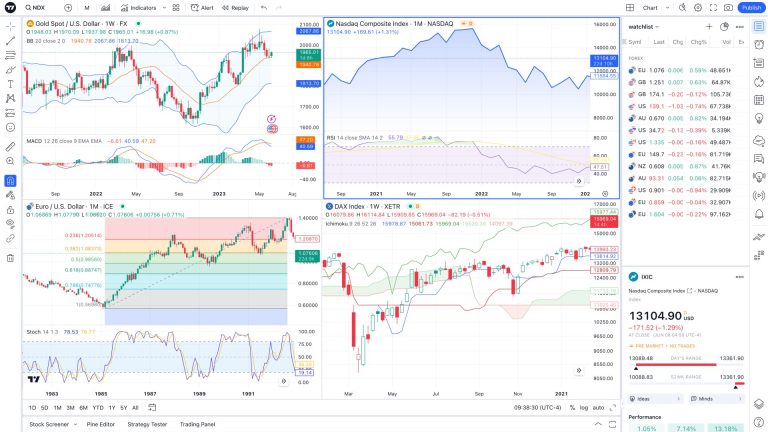Click the go-to-date calendar icon
This screenshot has width=768, height=432.
click(x=152, y=408)
